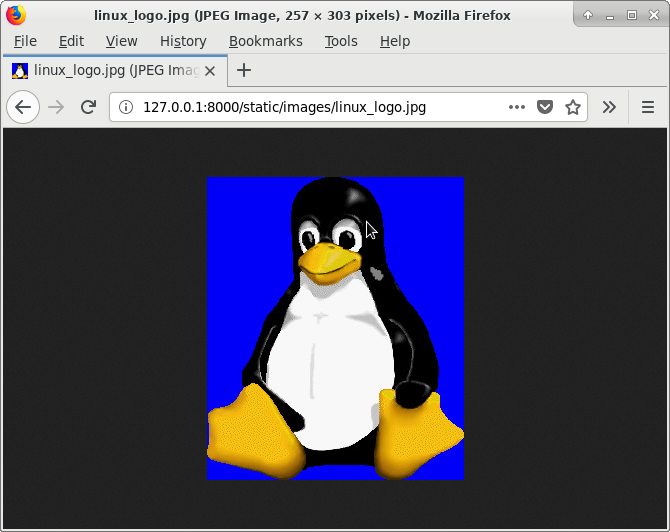Open the History menu
The height and width of the screenshot is (532, 670).
point(183,41)
